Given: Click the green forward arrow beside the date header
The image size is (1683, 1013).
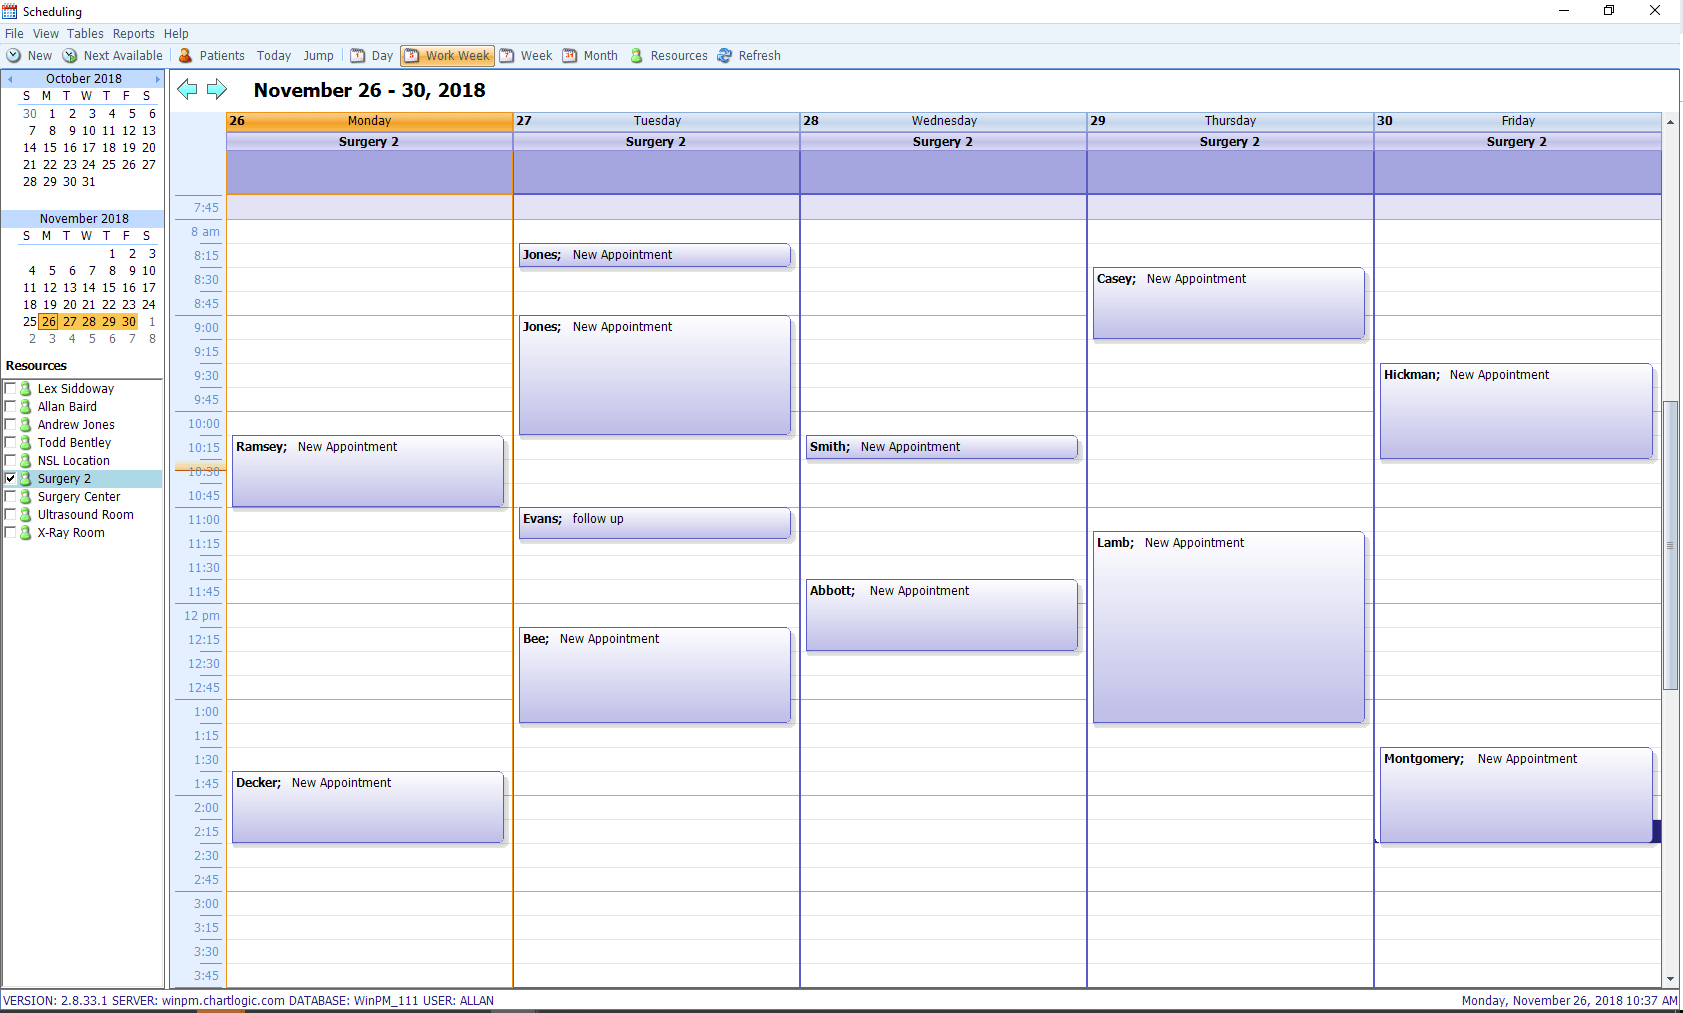Looking at the screenshot, I should [x=216, y=89].
